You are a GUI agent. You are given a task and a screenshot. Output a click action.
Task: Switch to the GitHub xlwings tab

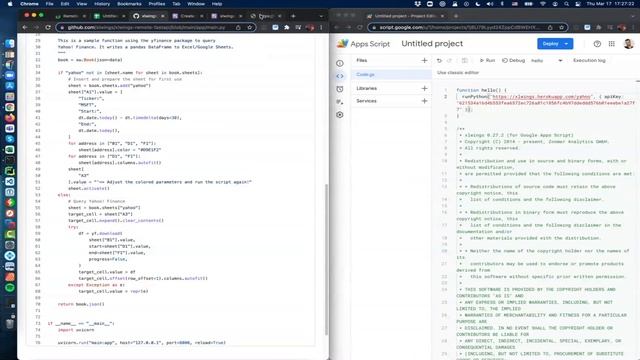coord(149,16)
